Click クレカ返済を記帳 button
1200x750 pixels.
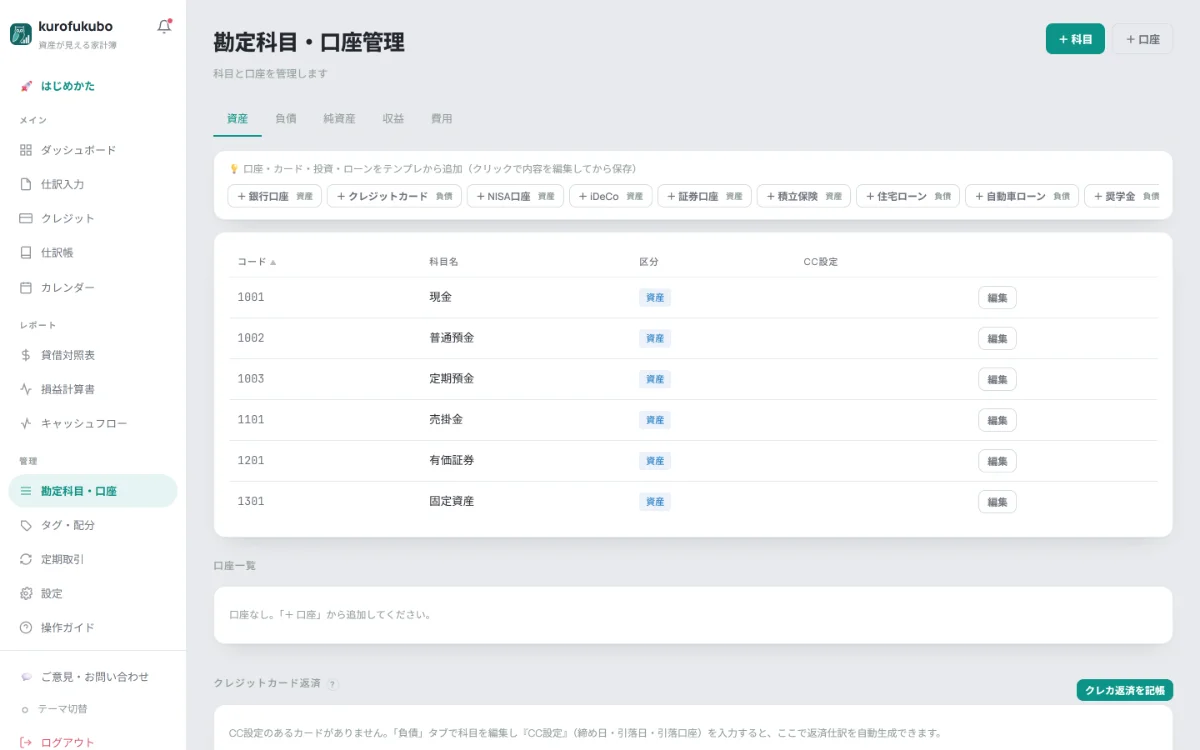1125,690
